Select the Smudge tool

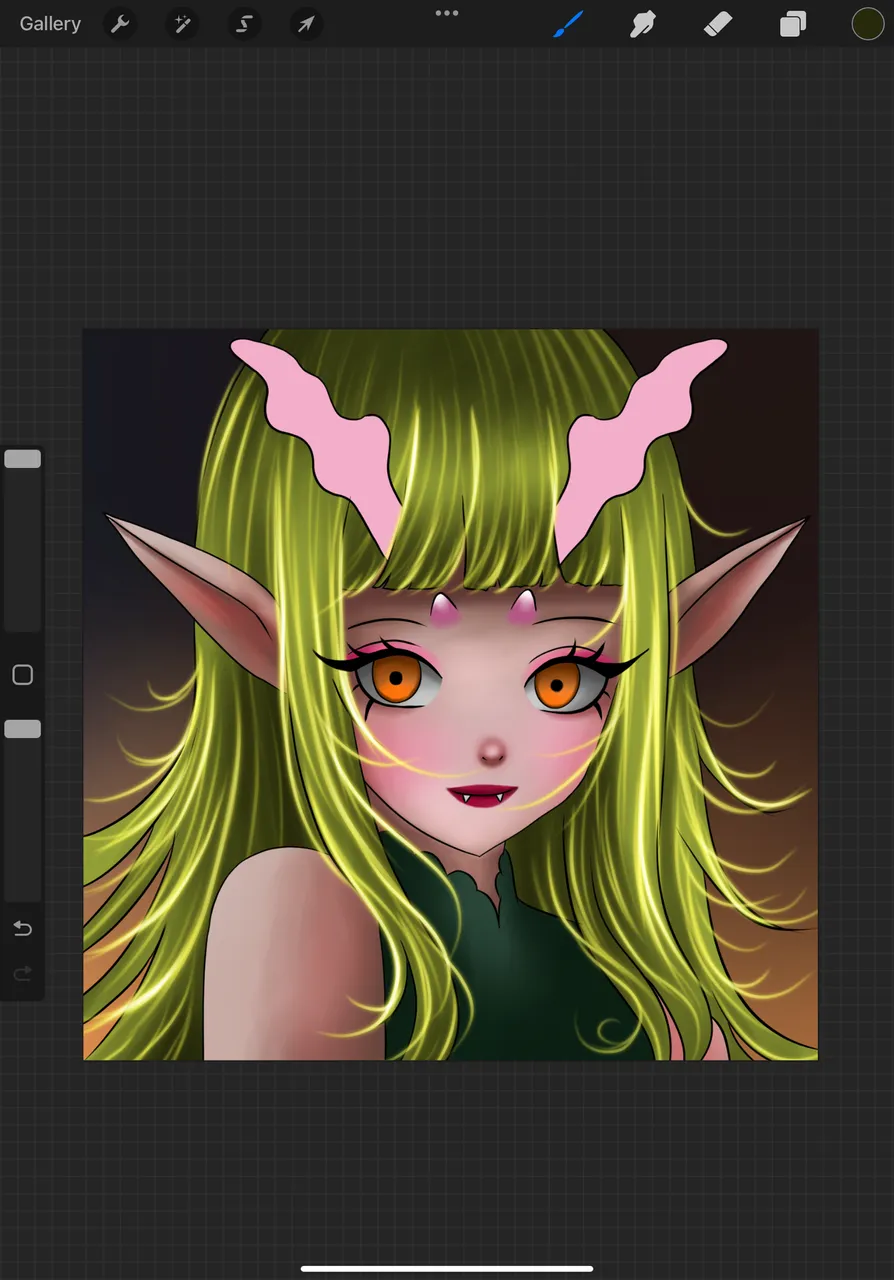pos(642,24)
